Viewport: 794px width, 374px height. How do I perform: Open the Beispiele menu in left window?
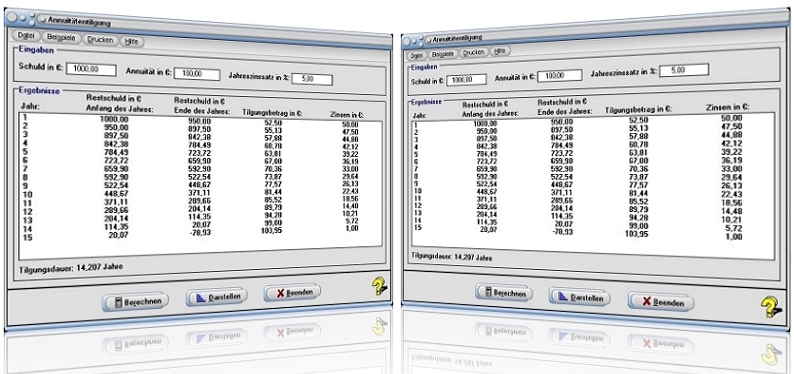coord(61,37)
